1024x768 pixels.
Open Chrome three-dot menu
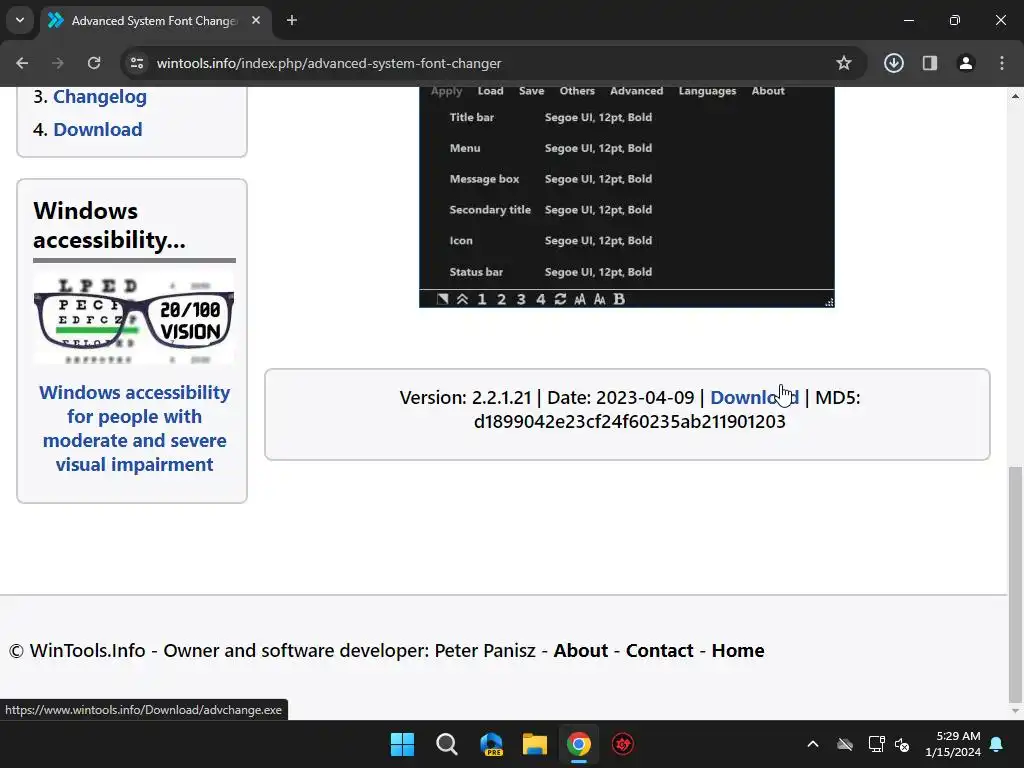[x=1002, y=63]
